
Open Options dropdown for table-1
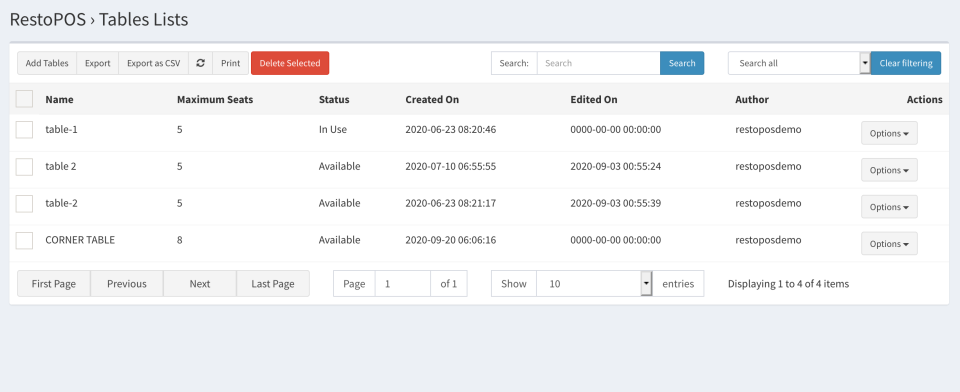[889, 134]
